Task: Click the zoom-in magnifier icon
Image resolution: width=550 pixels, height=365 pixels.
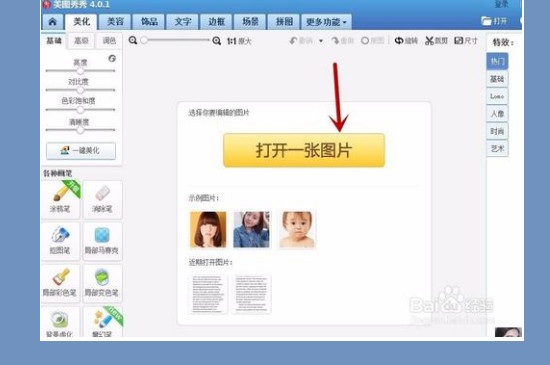Action: [x=217, y=41]
